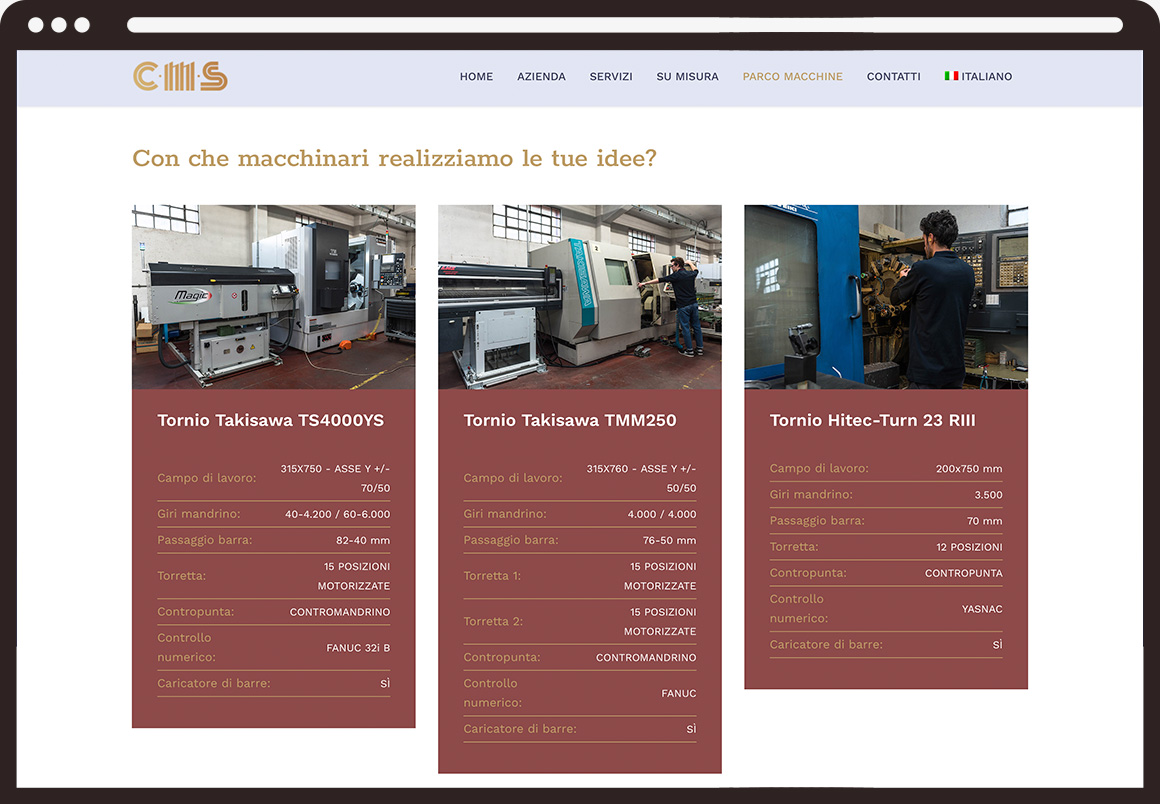Go to CONTATTI page

pos(894,76)
